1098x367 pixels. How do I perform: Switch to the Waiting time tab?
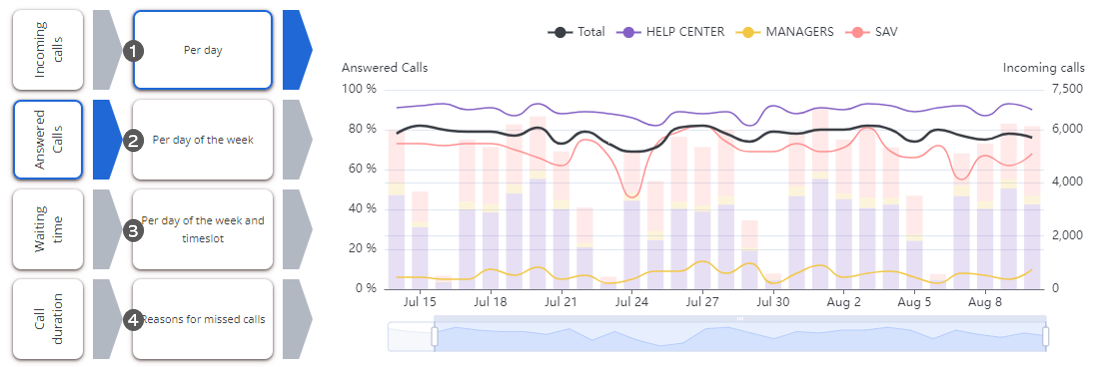(x=48, y=229)
